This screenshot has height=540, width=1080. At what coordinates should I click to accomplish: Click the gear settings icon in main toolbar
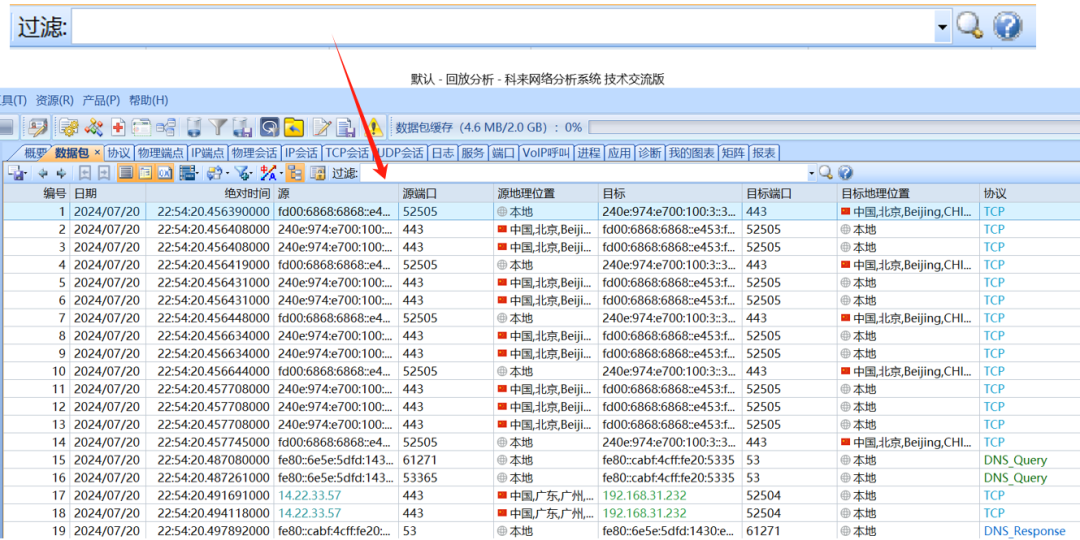click(68, 127)
